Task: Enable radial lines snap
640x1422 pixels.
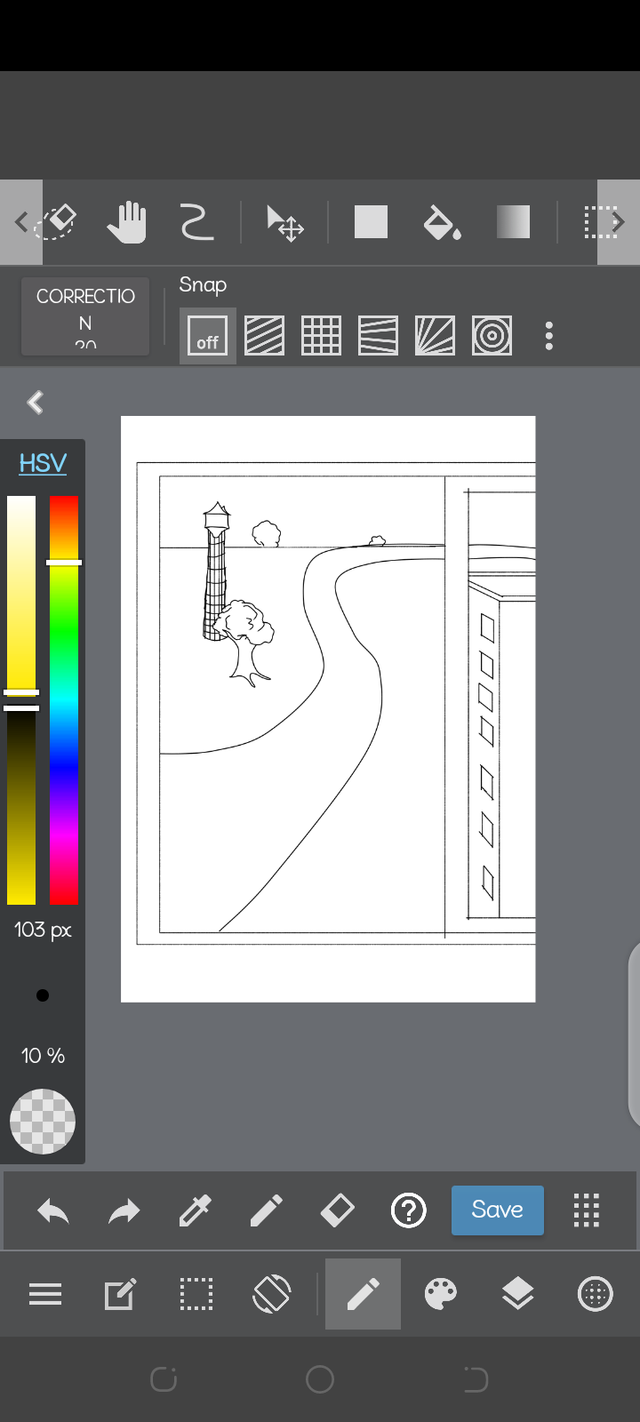Action: 435,336
